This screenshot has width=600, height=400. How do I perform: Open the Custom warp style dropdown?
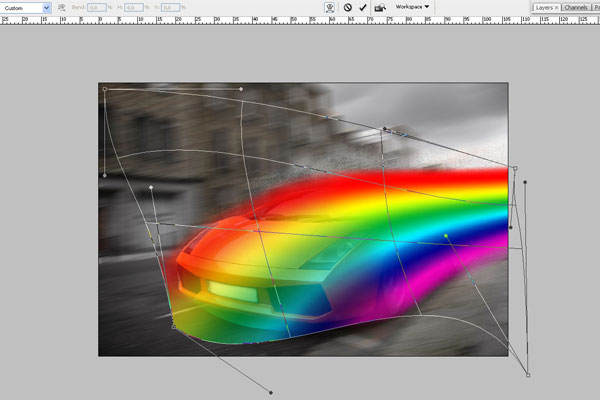tap(26, 8)
